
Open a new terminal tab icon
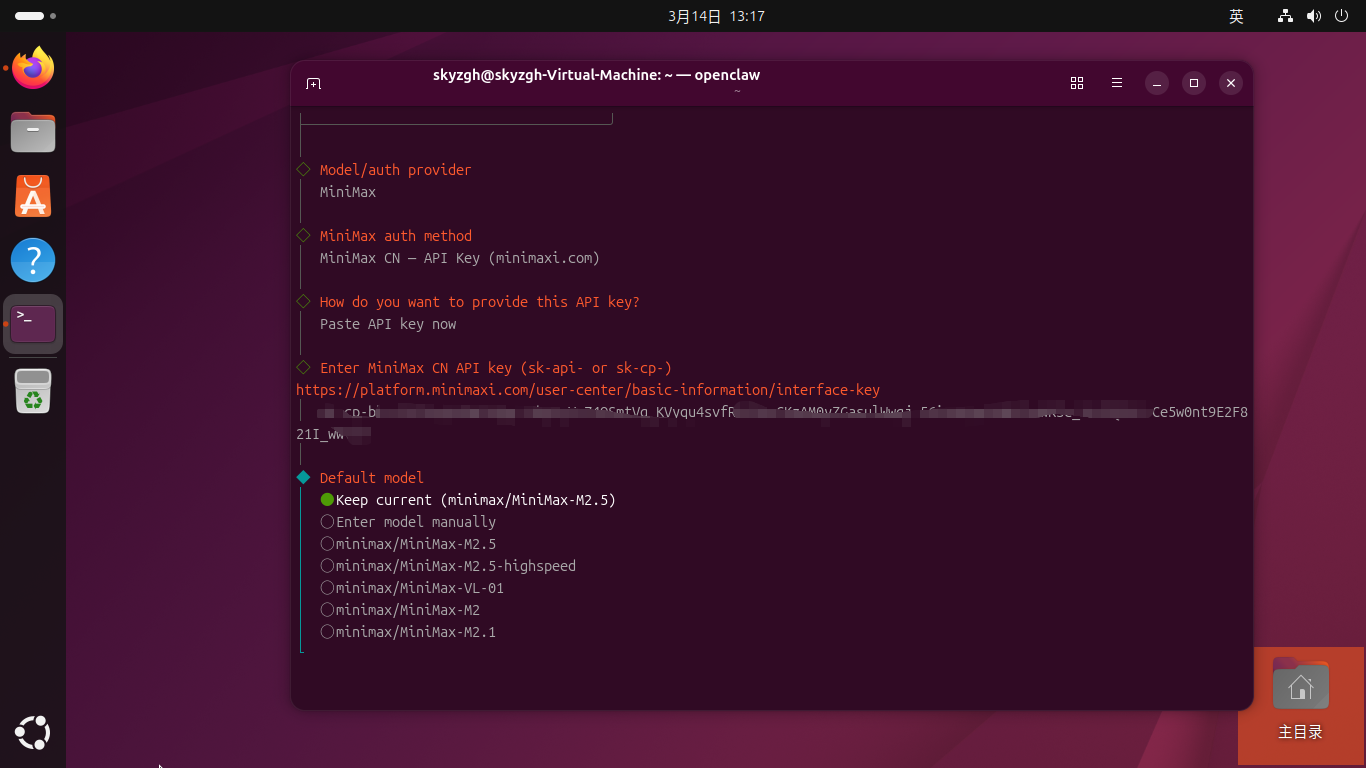(x=313, y=84)
